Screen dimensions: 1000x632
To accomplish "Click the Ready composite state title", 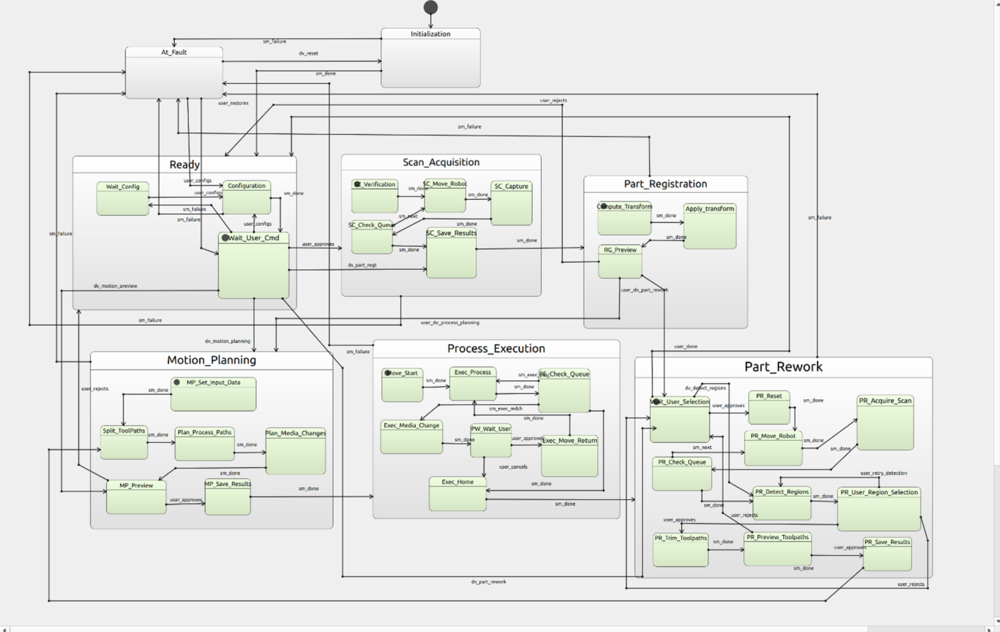I will pos(184,165).
